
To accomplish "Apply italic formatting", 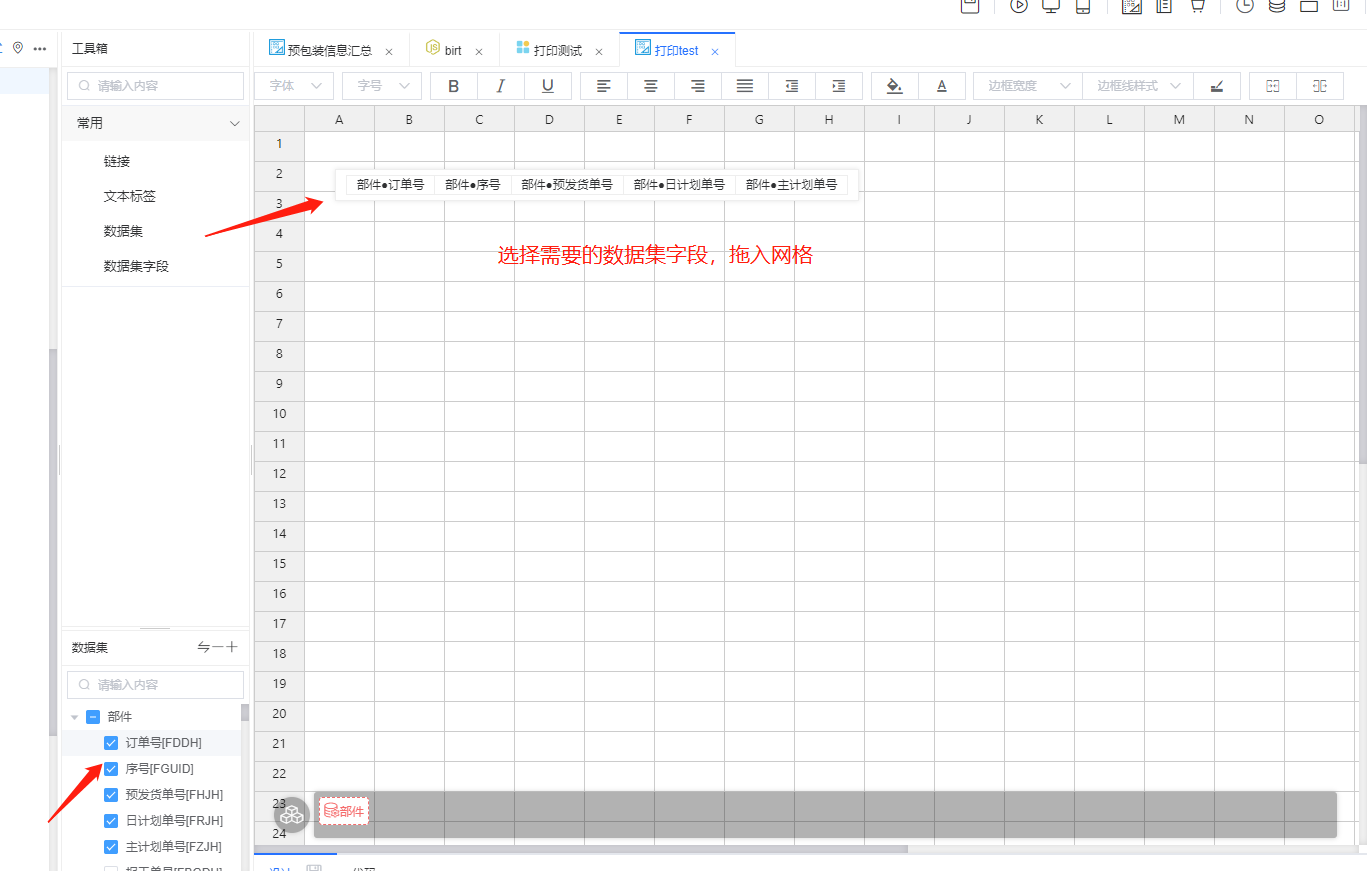I will (x=501, y=86).
